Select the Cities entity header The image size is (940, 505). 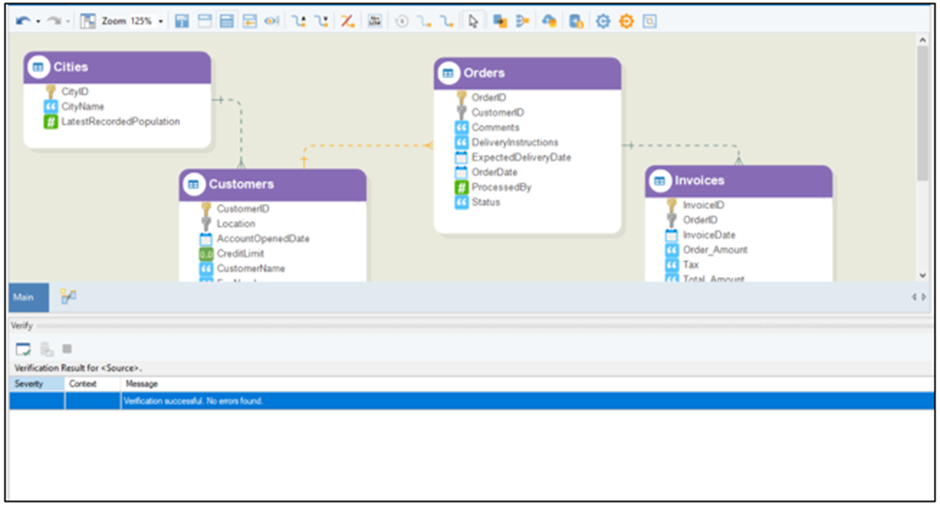point(117,67)
